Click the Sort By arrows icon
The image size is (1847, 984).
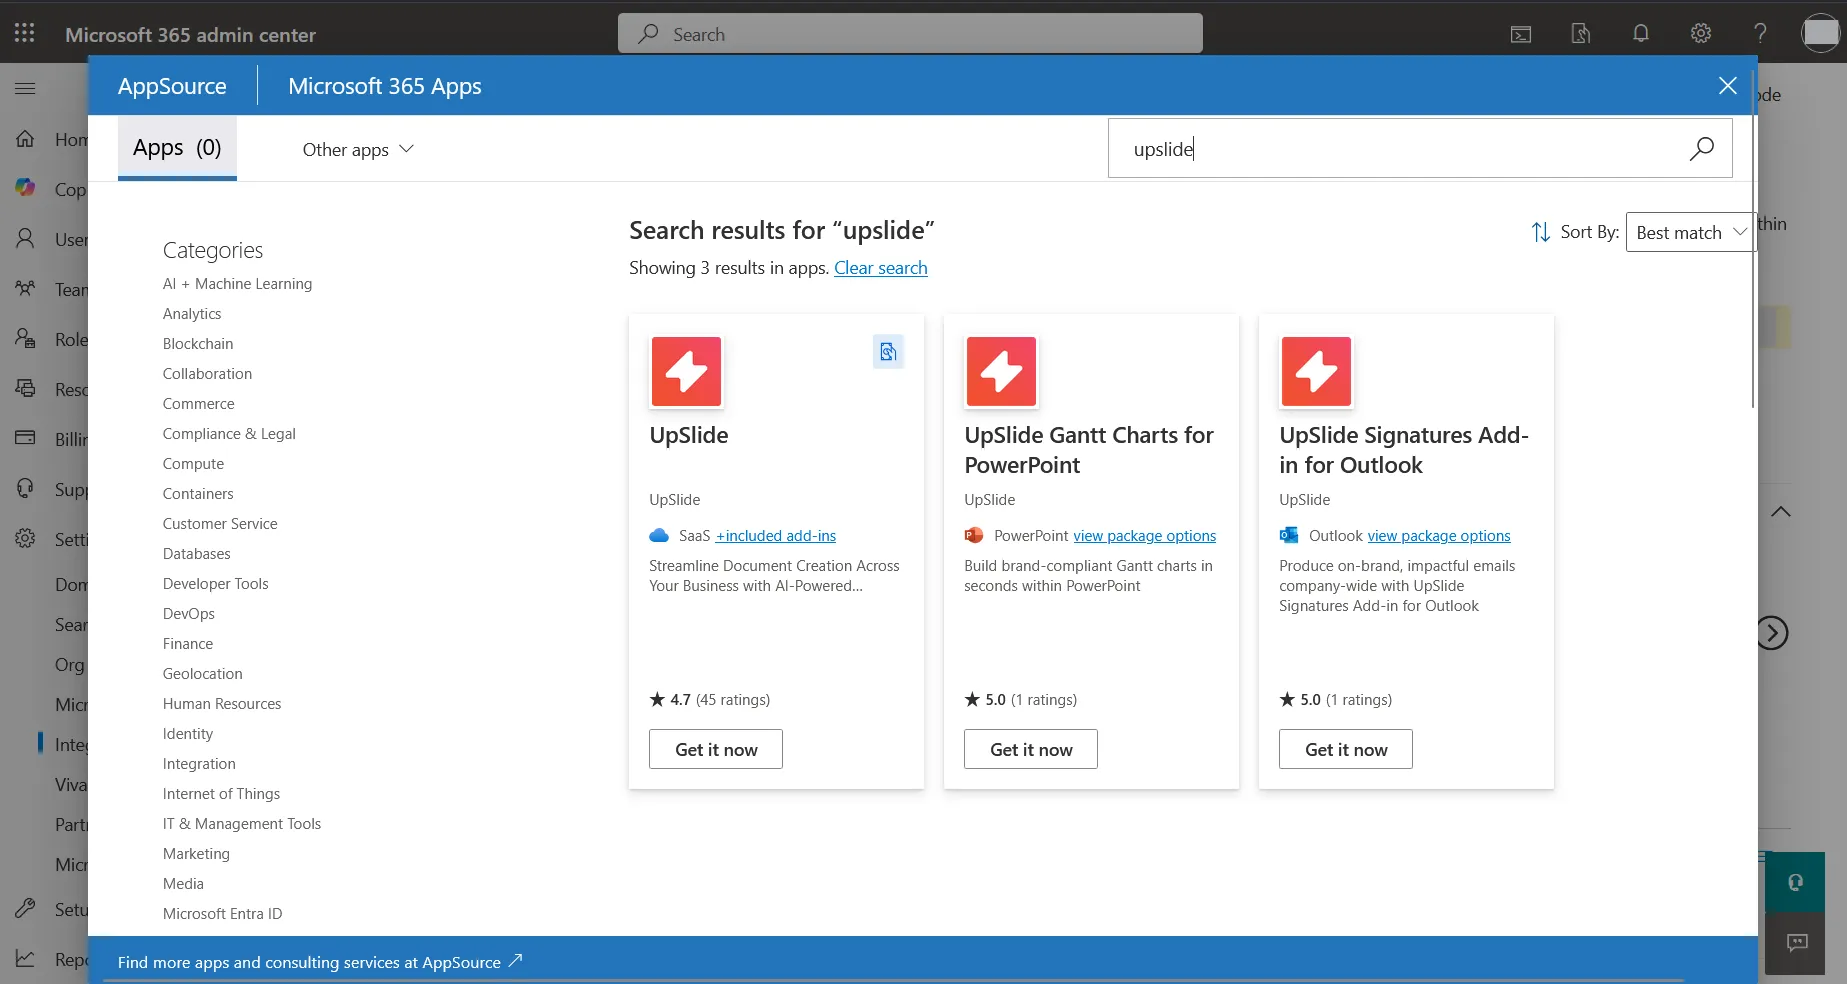click(x=1541, y=232)
